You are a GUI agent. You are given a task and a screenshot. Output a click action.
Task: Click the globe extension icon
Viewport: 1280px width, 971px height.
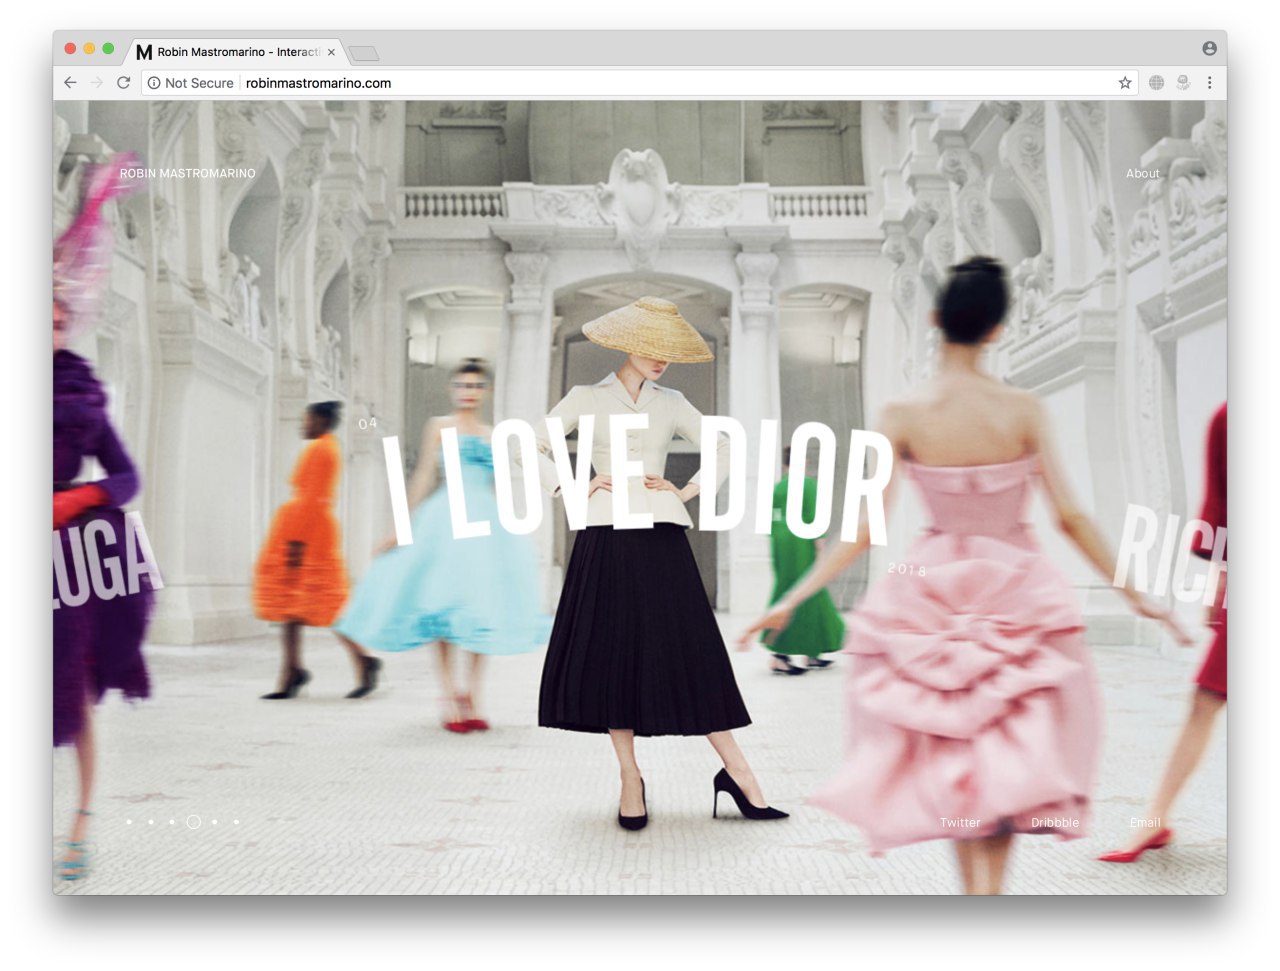(1156, 83)
